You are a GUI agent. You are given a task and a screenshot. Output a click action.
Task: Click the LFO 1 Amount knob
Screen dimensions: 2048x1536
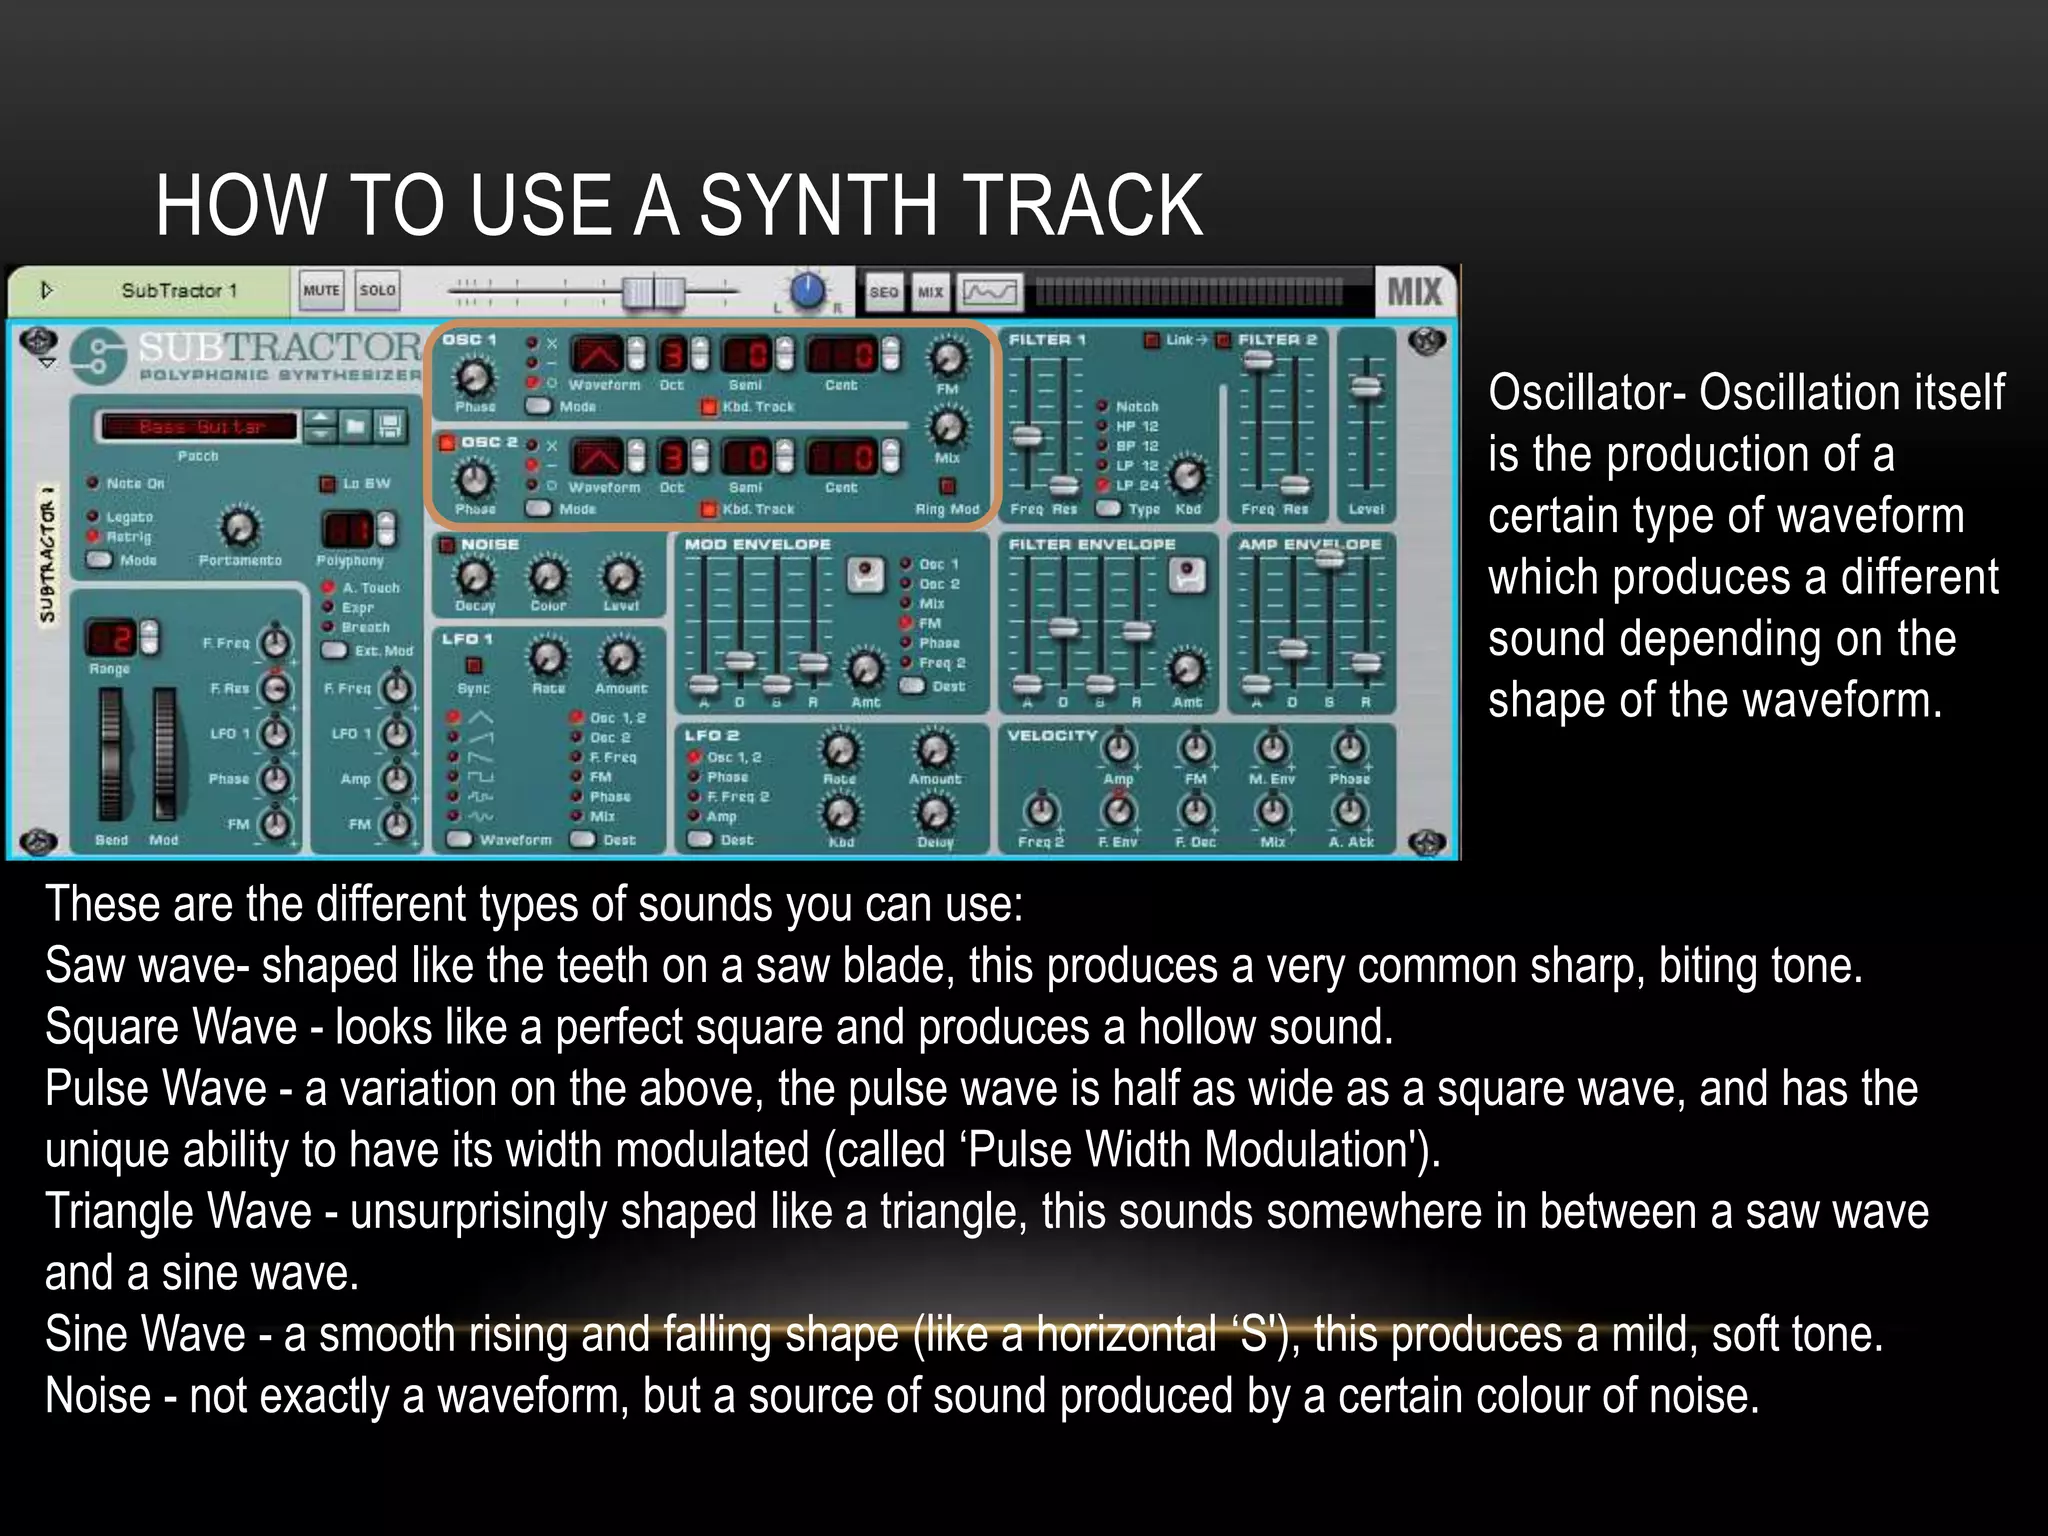(x=621, y=658)
